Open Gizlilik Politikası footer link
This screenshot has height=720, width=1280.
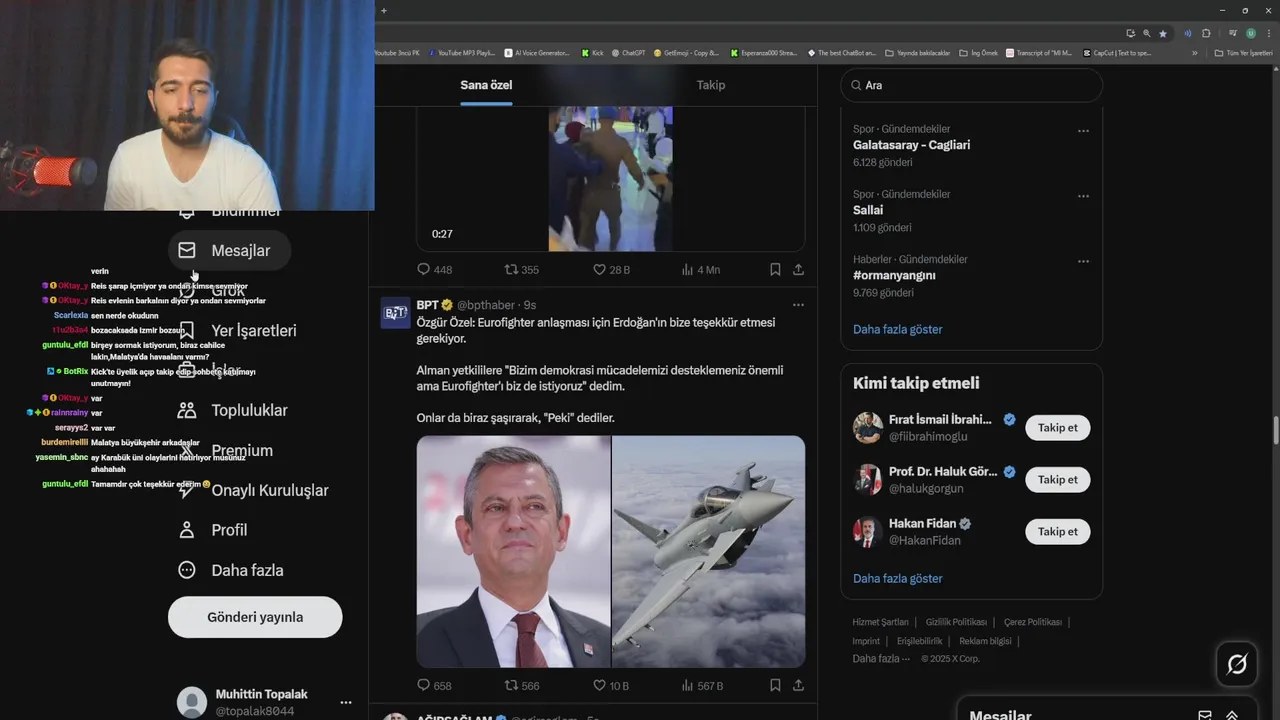click(x=956, y=622)
